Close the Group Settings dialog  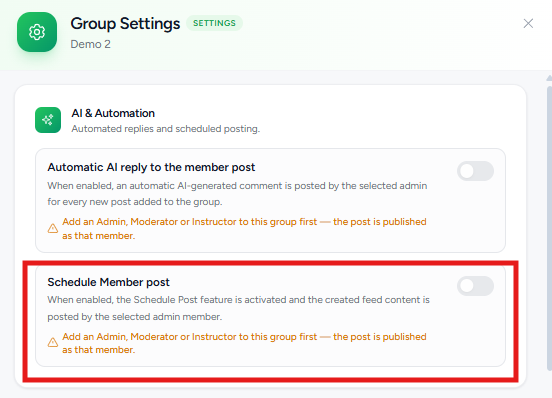tap(528, 24)
